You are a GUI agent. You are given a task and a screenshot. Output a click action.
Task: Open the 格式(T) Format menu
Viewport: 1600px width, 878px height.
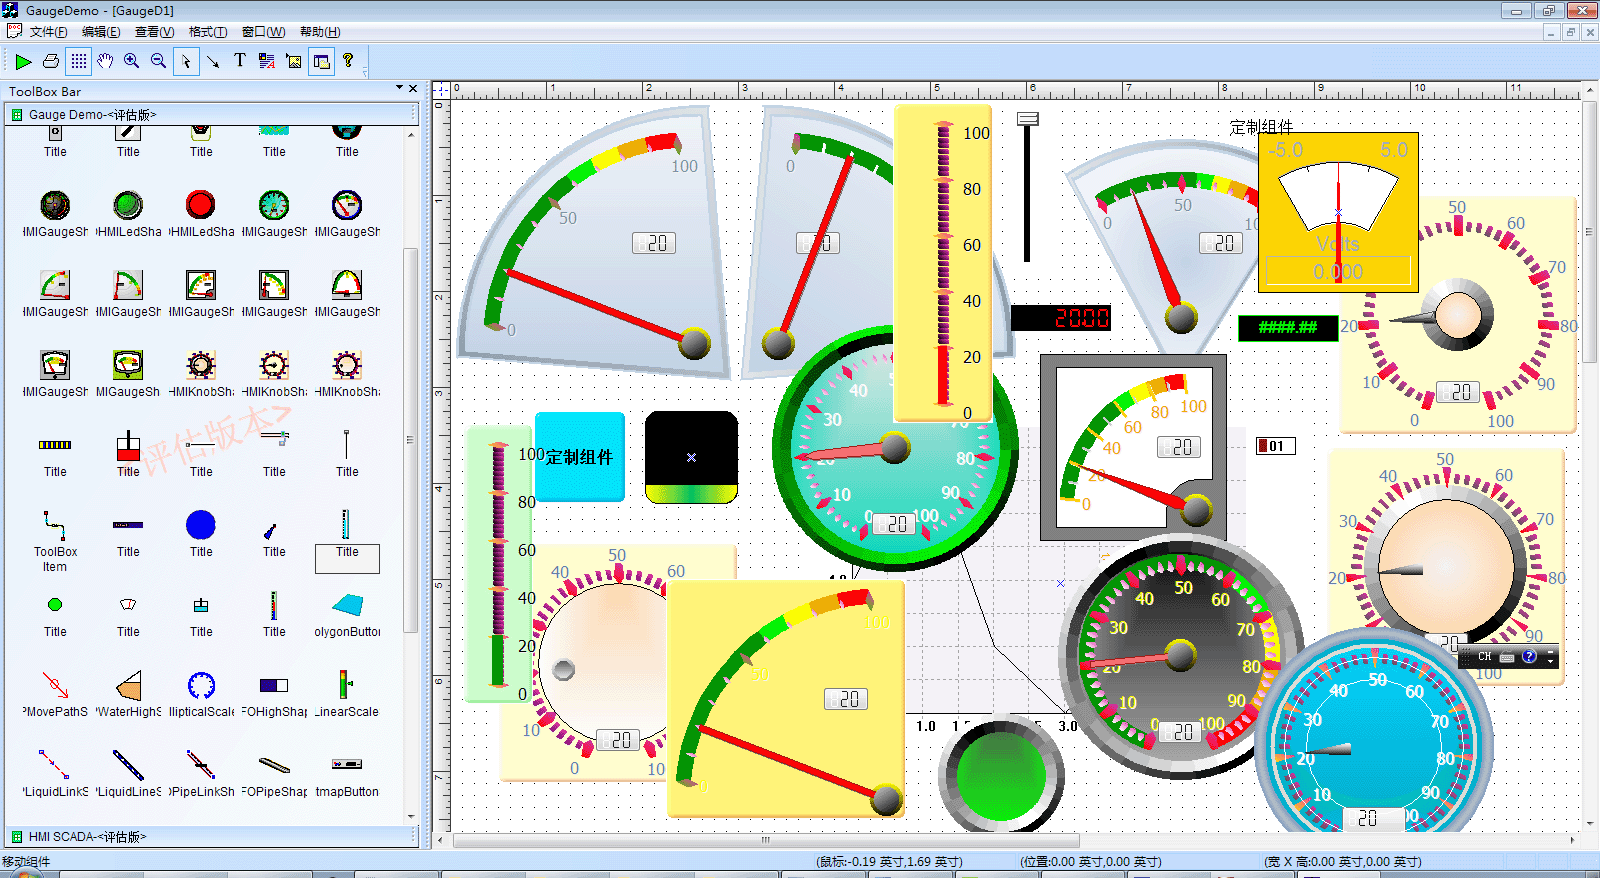208,32
